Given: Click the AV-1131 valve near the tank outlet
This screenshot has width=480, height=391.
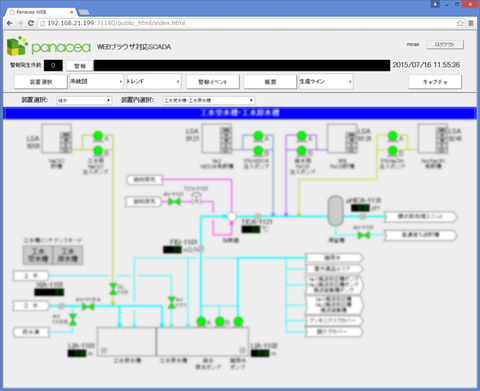Looking at the screenshot, I should click(363, 235).
